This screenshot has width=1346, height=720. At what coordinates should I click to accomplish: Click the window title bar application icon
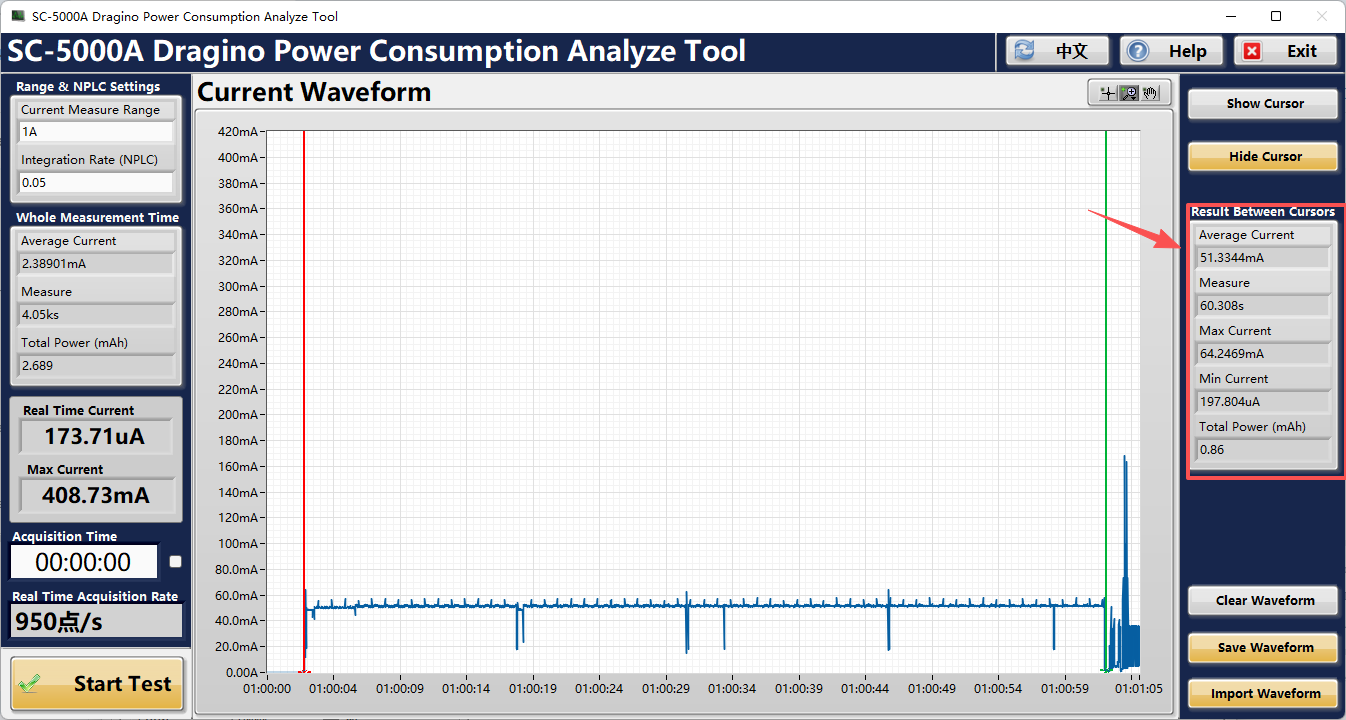[18, 16]
